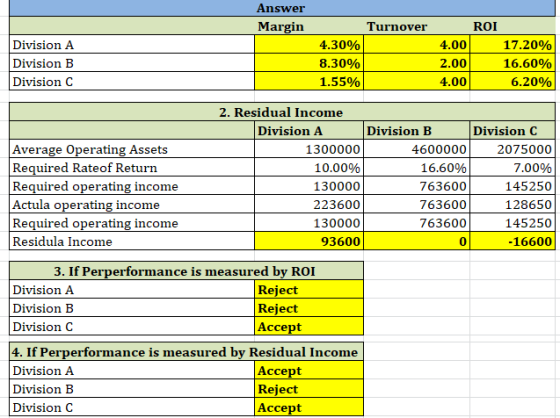Select the '2. Residual Income' header
Image resolution: width=560 pixels, height=418 pixels.
(x=282, y=112)
